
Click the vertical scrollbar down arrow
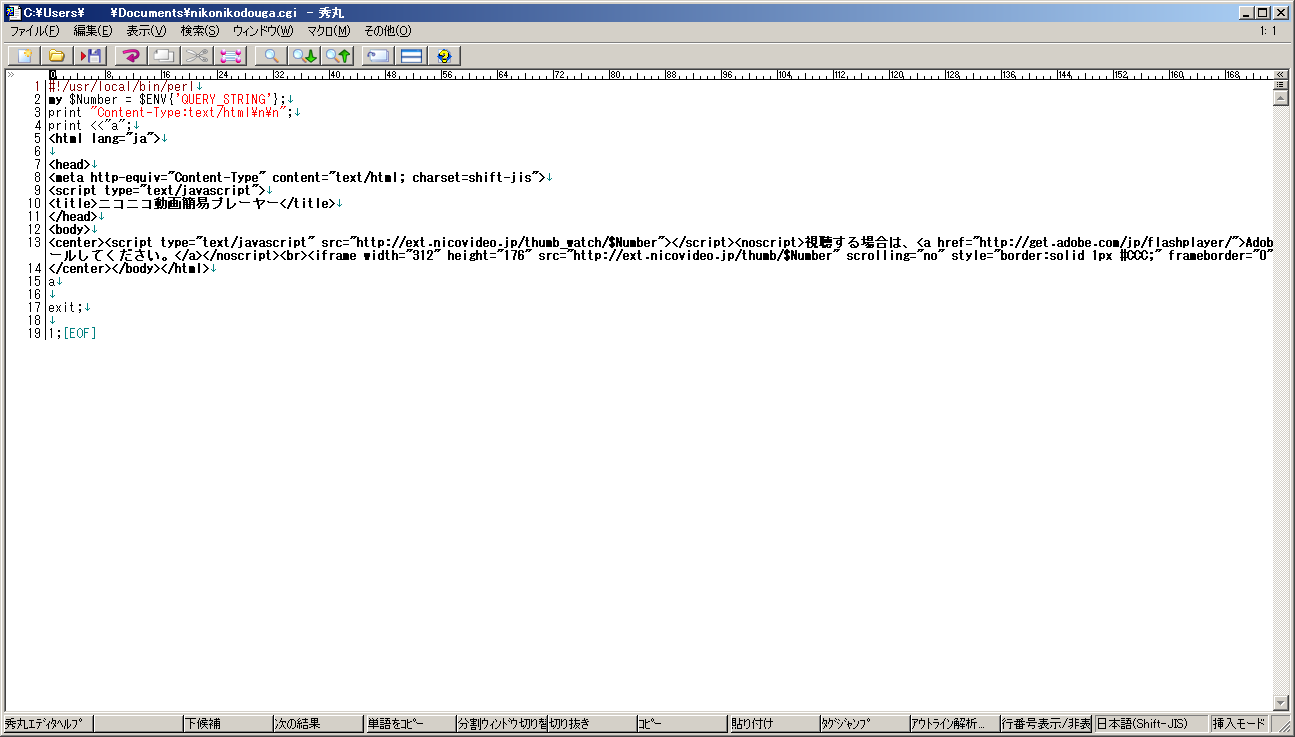point(1280,702)
